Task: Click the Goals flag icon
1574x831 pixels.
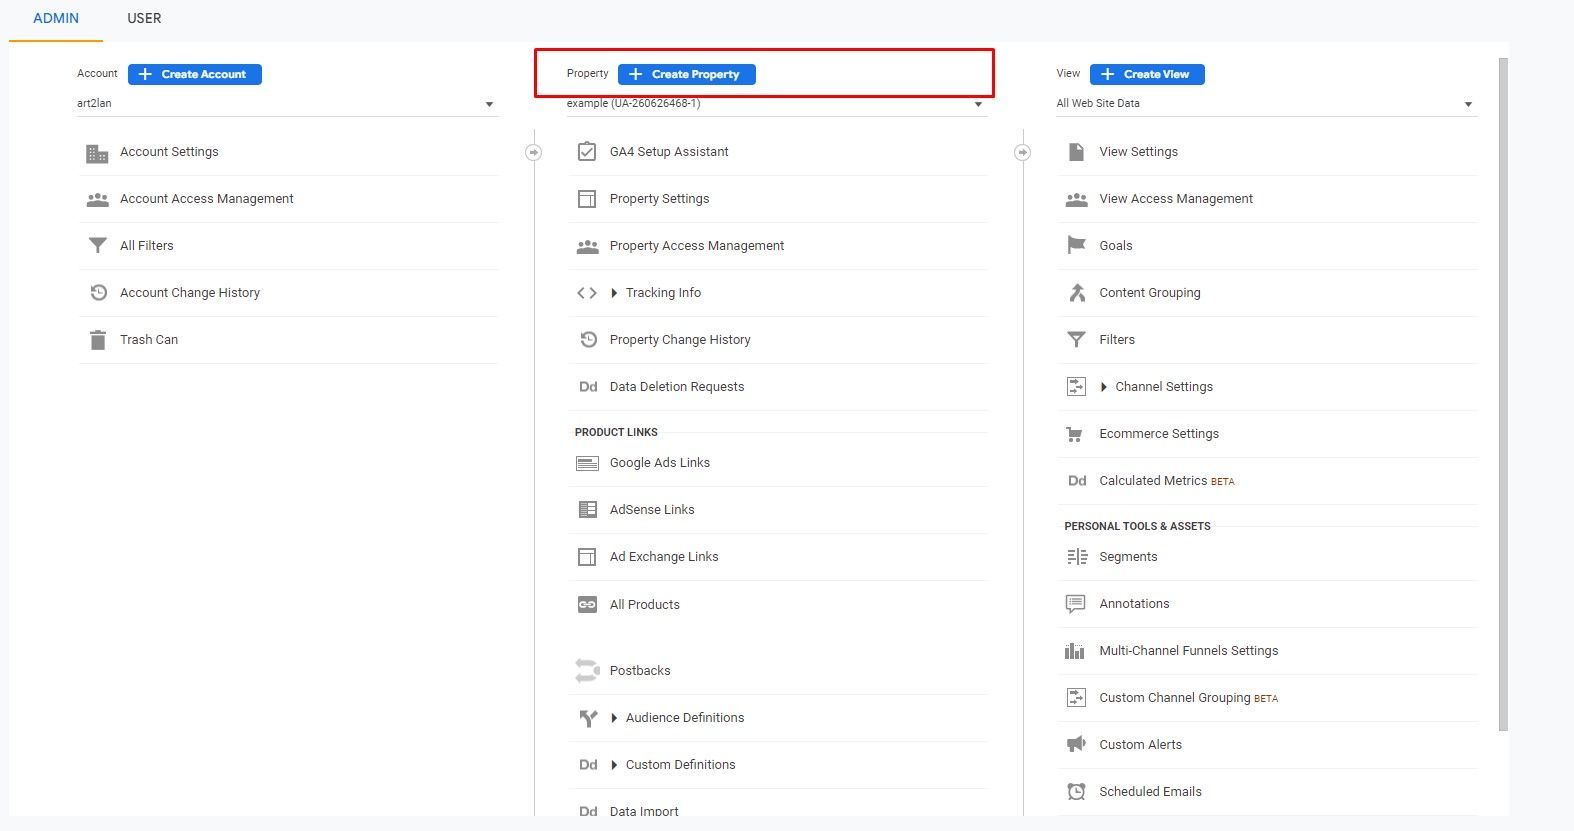Action: [1076, 246]
